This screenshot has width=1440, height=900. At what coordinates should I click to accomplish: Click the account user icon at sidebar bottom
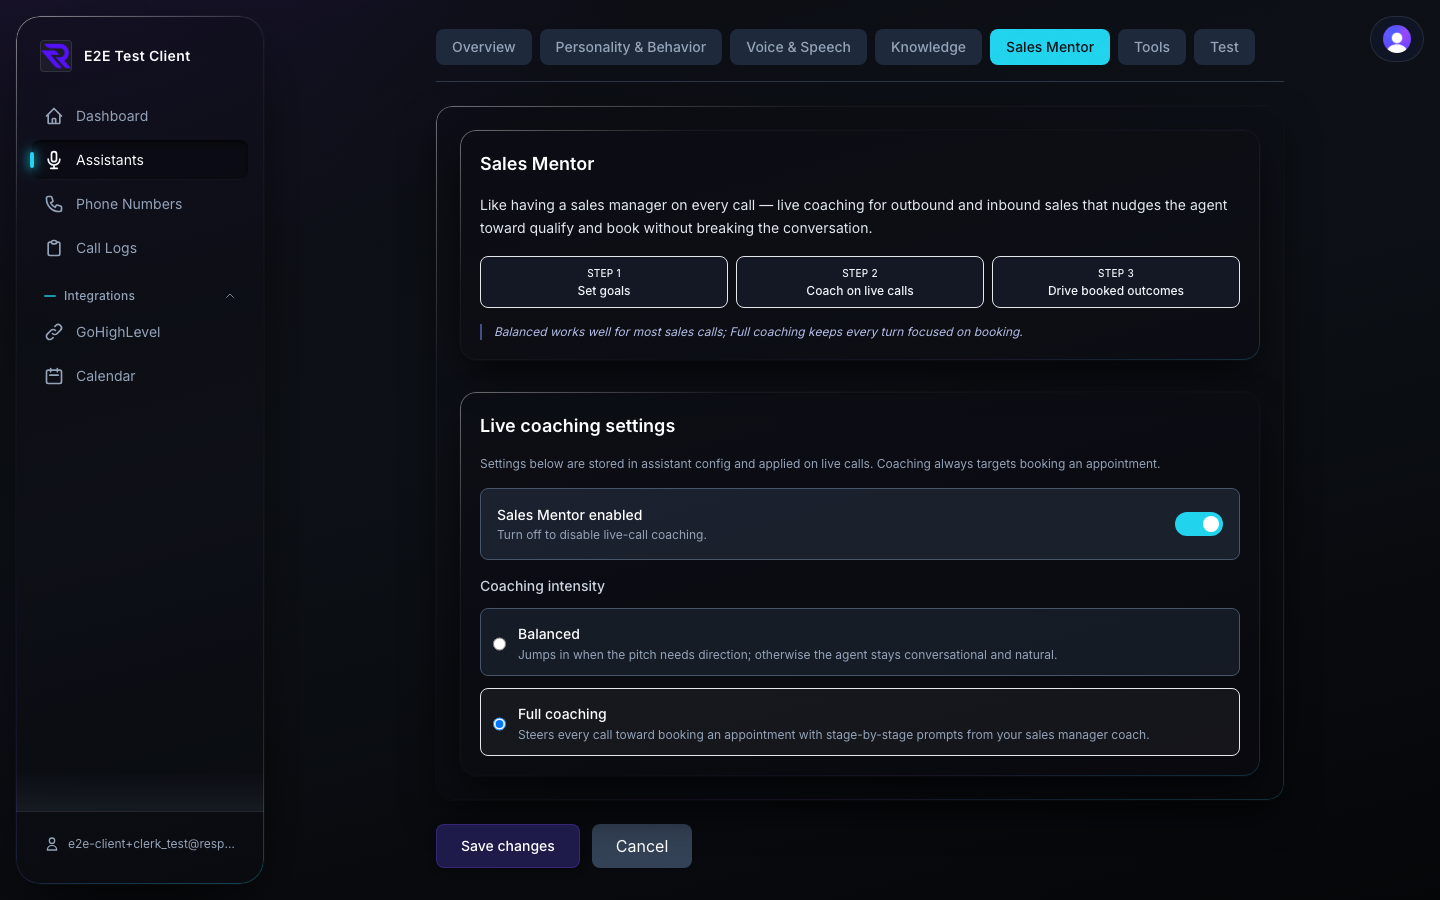52,844
